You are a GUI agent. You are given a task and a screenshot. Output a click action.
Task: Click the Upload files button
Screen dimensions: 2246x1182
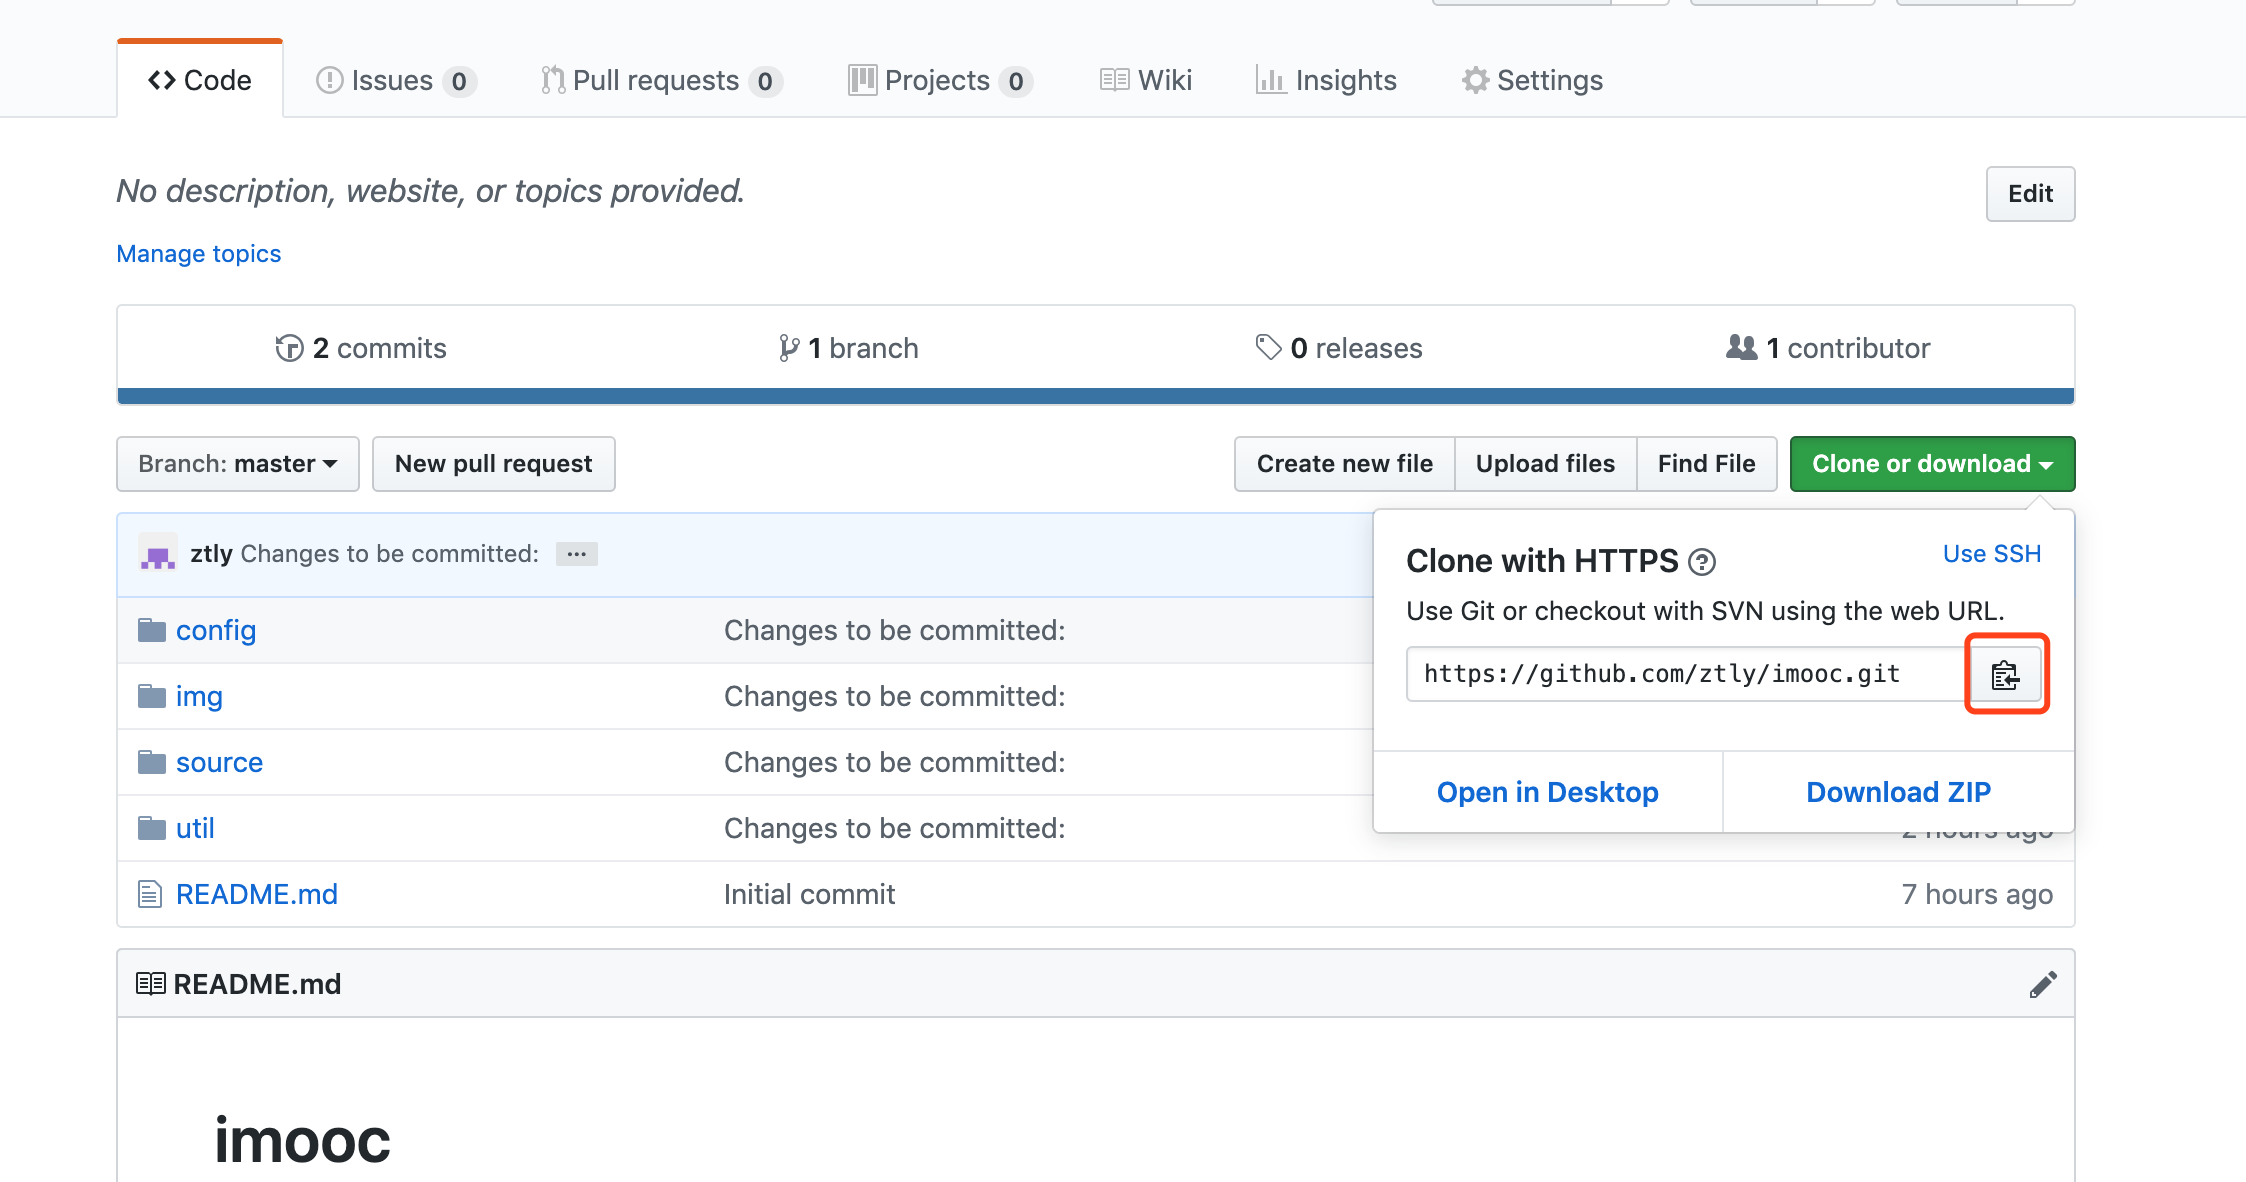tap(1545, 464)
